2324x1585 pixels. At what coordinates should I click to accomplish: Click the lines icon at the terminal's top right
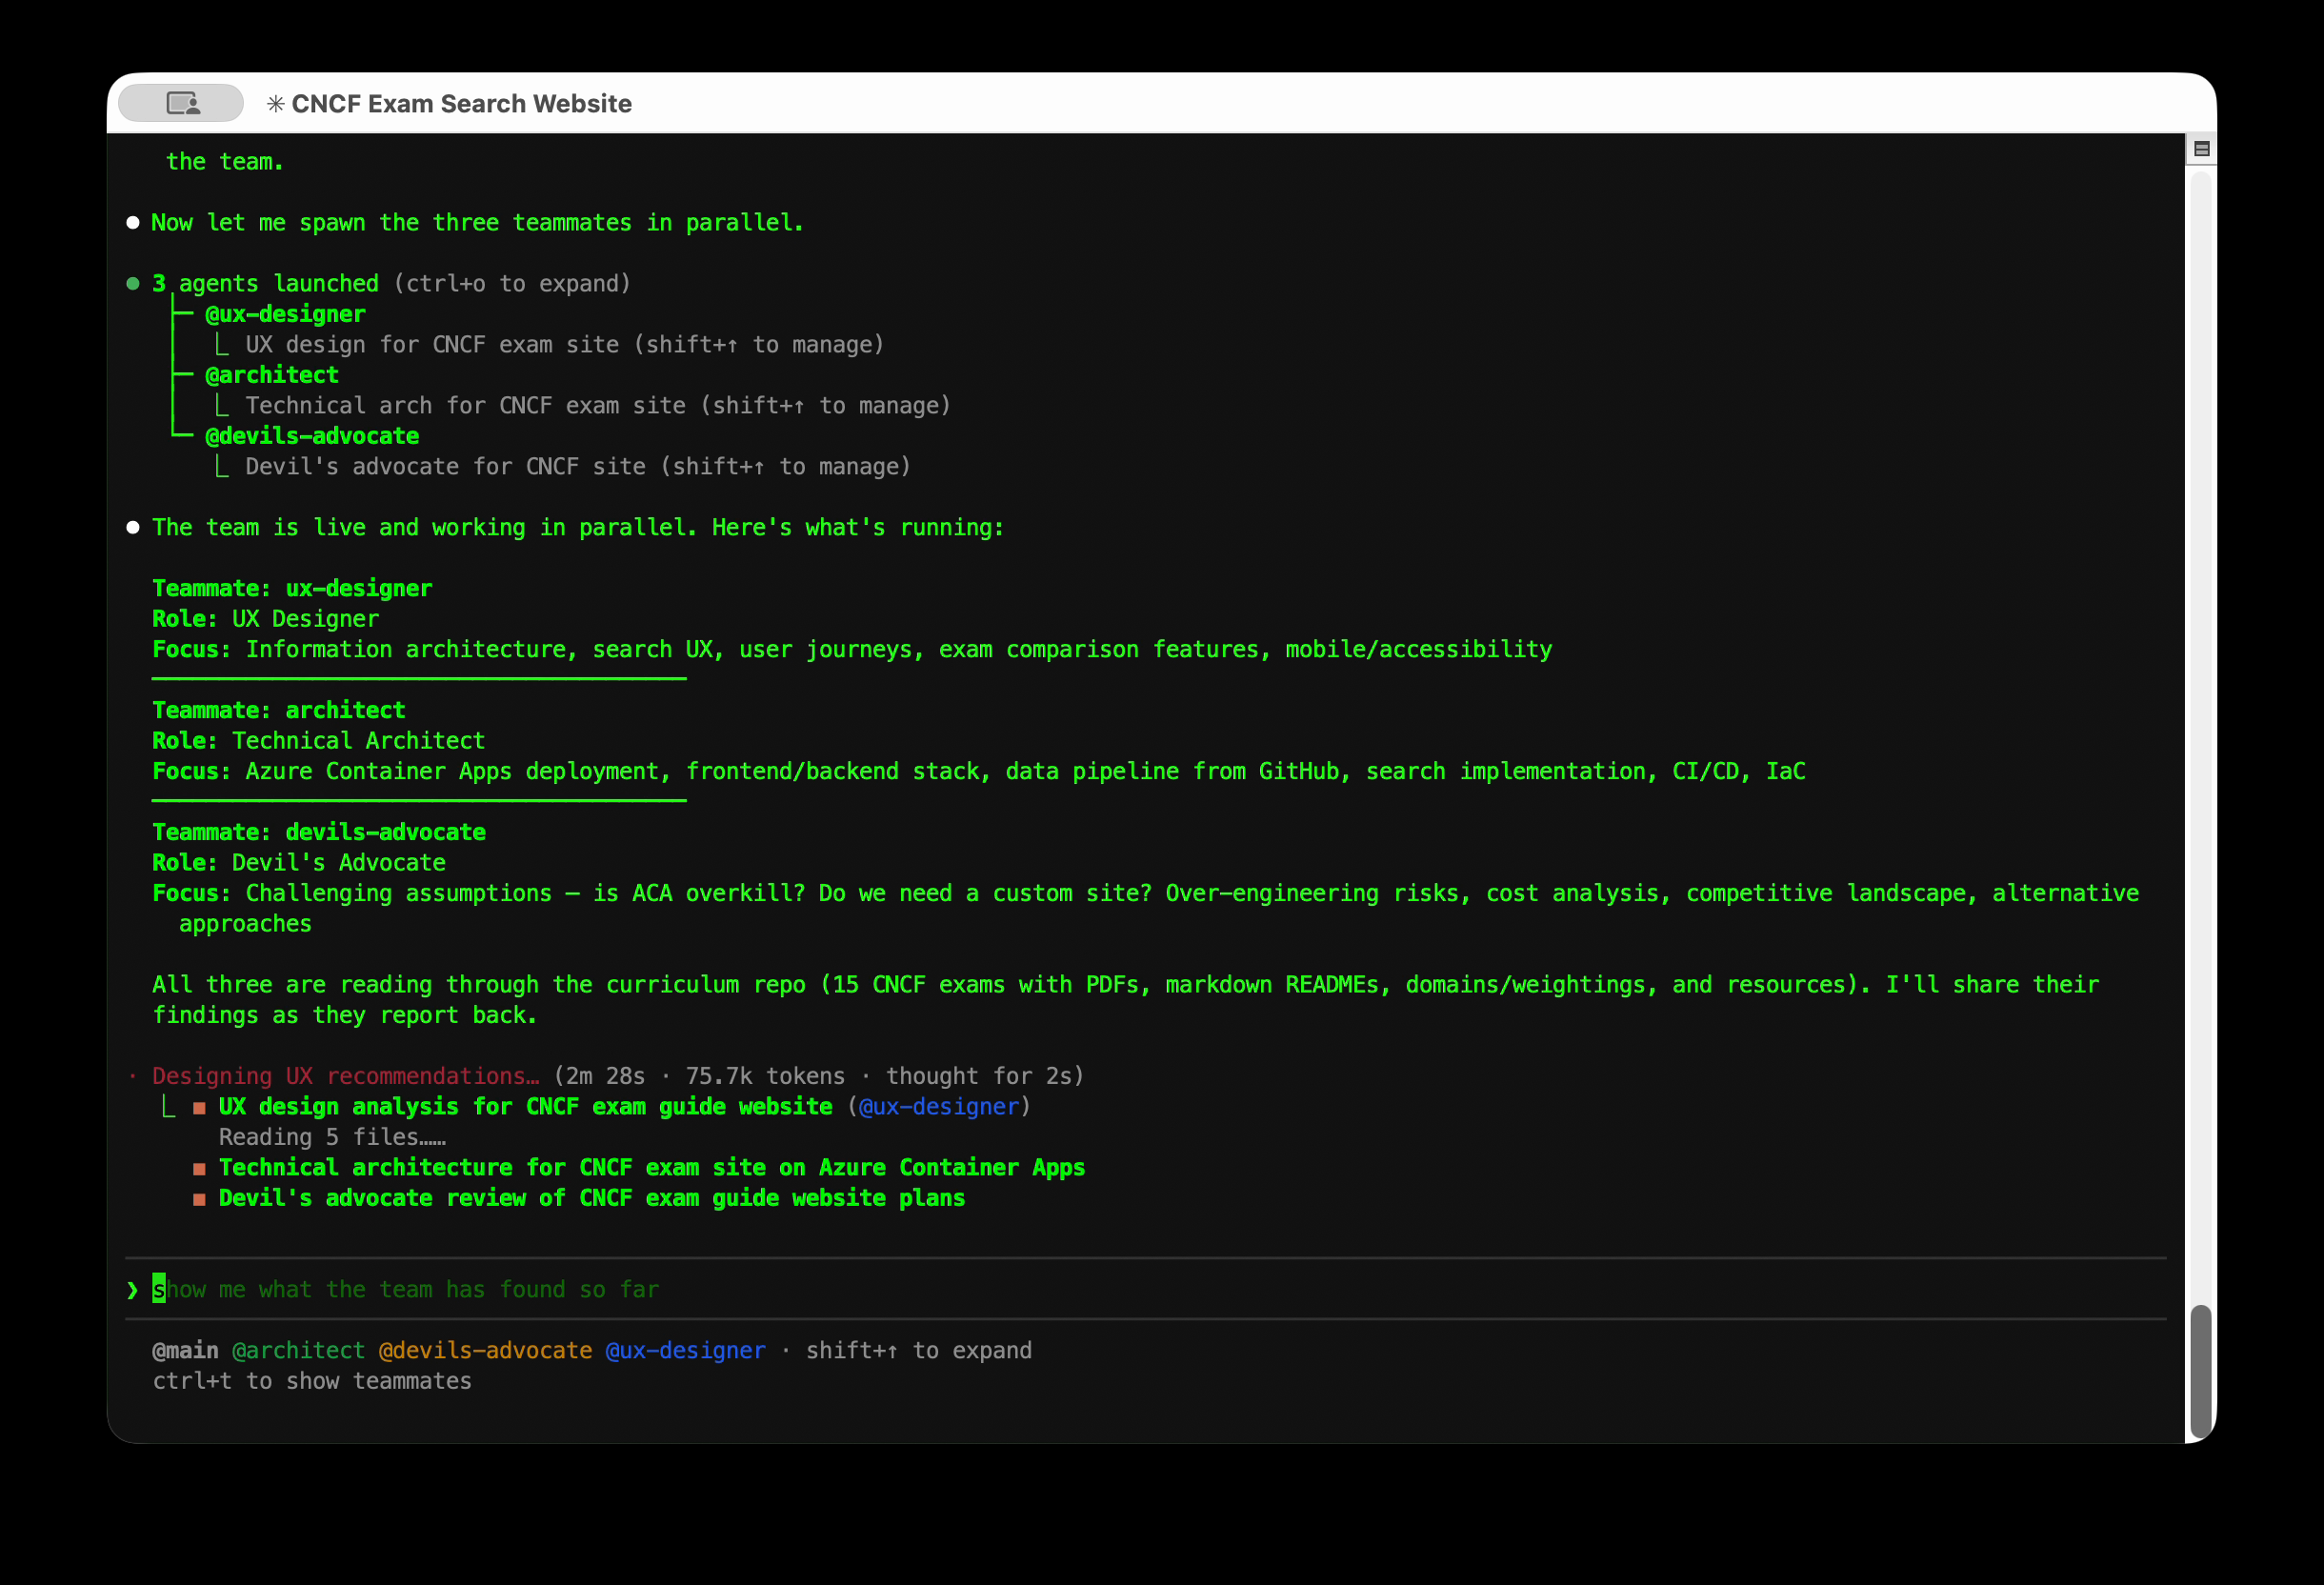click(x=2200, y=147)
